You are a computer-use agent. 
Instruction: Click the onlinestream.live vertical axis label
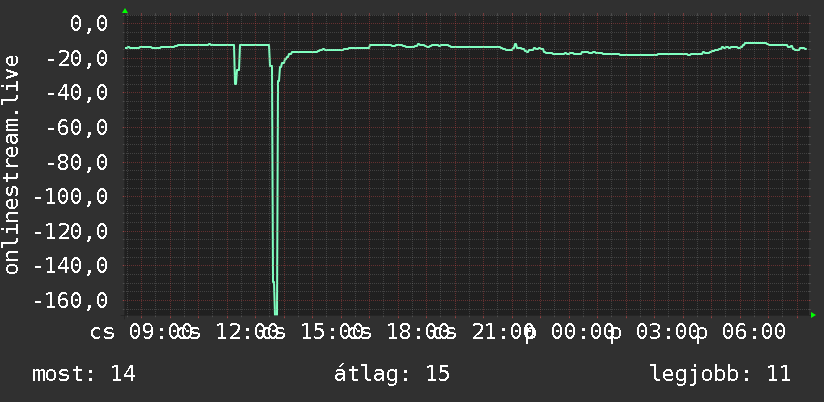coord(12,164)
